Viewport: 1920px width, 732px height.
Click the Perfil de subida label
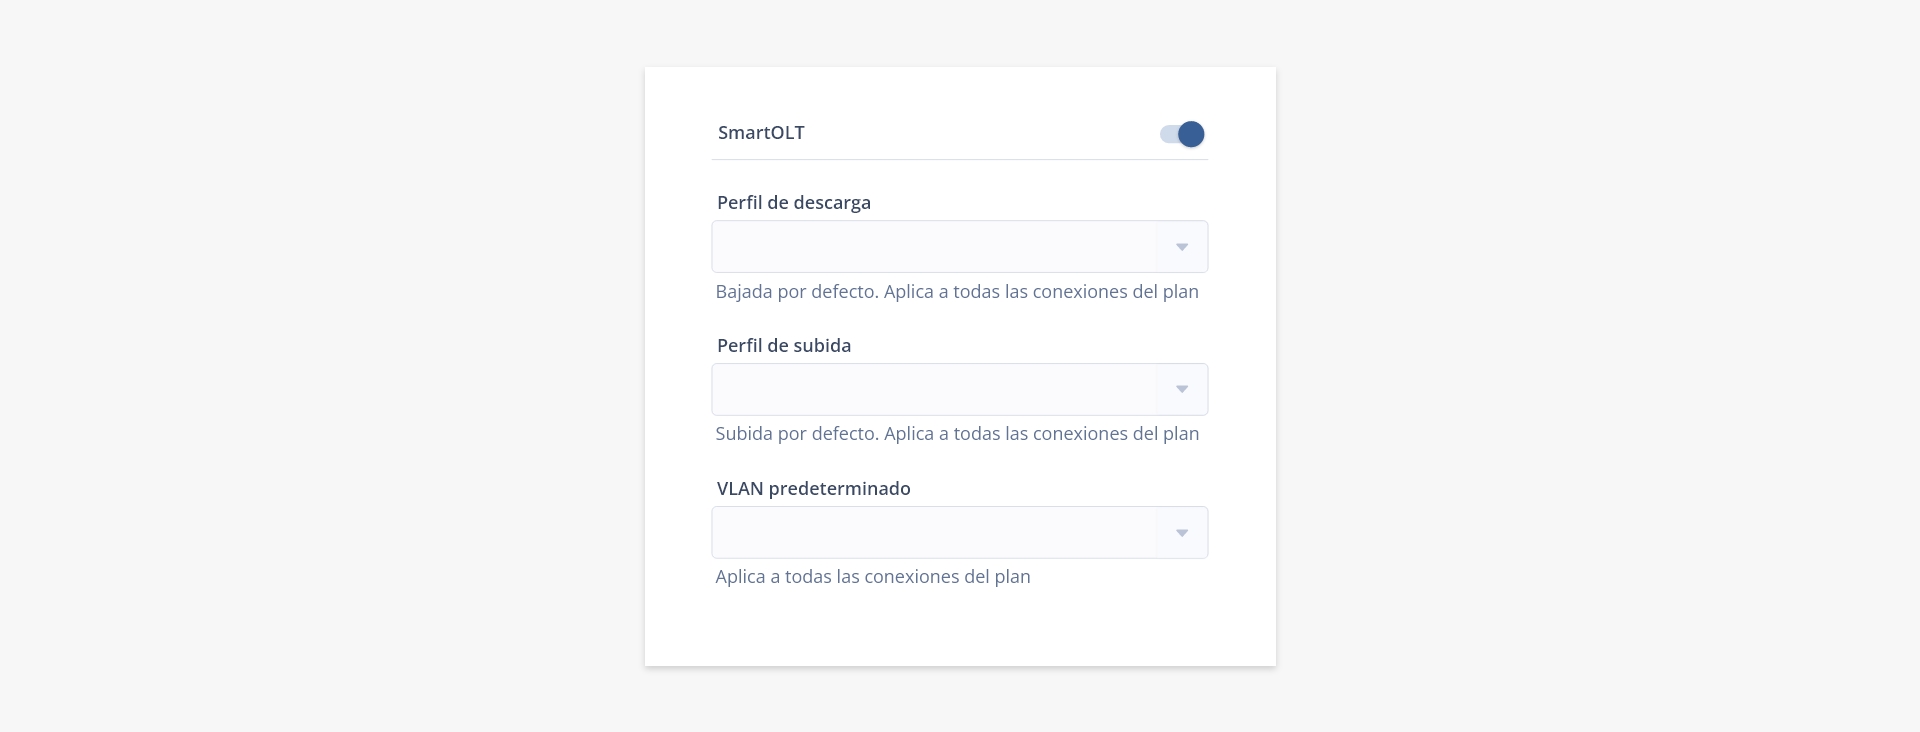pos(784,346)
